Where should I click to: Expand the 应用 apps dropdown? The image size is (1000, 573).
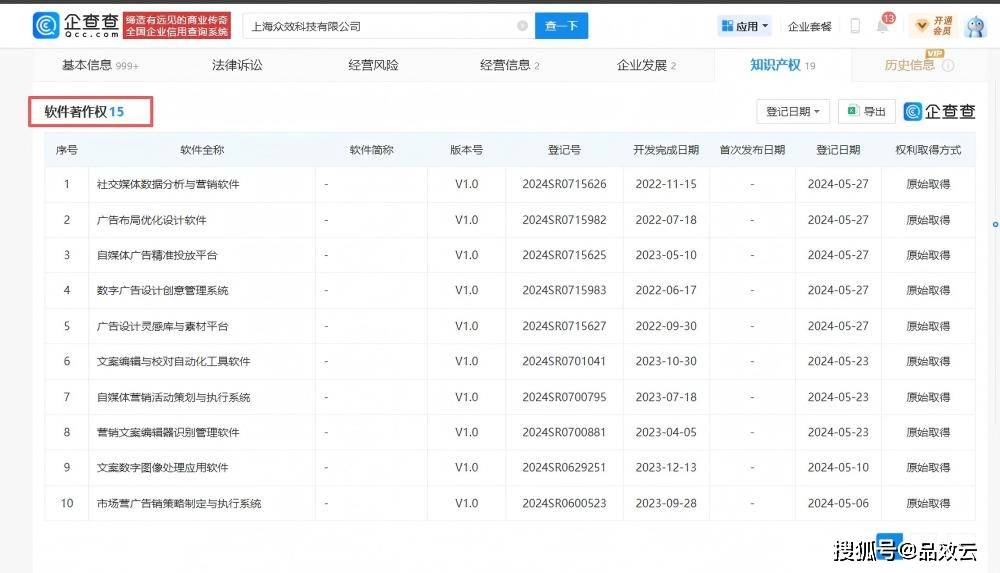pos(745,26)
